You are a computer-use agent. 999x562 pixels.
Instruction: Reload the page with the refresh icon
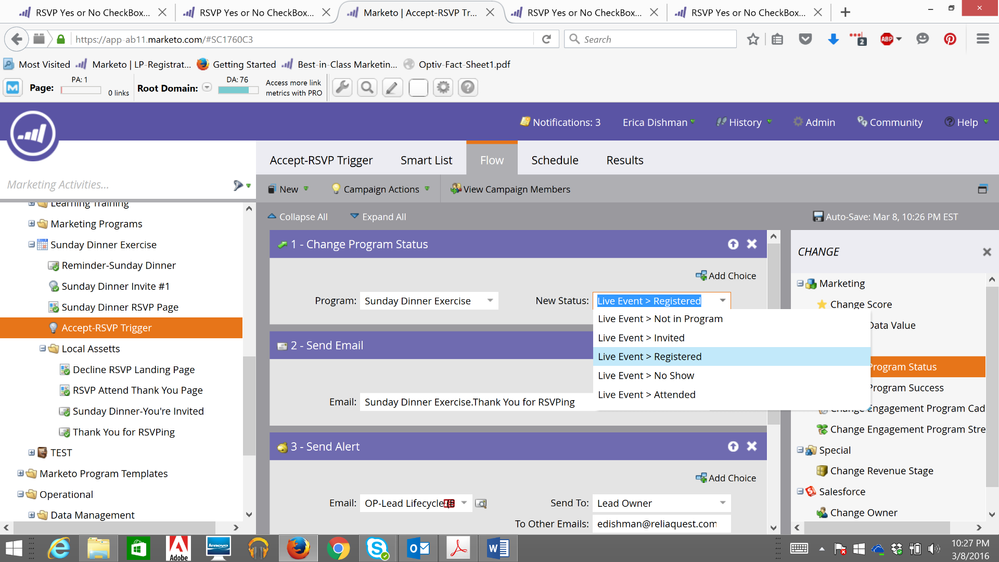(546, 39)
